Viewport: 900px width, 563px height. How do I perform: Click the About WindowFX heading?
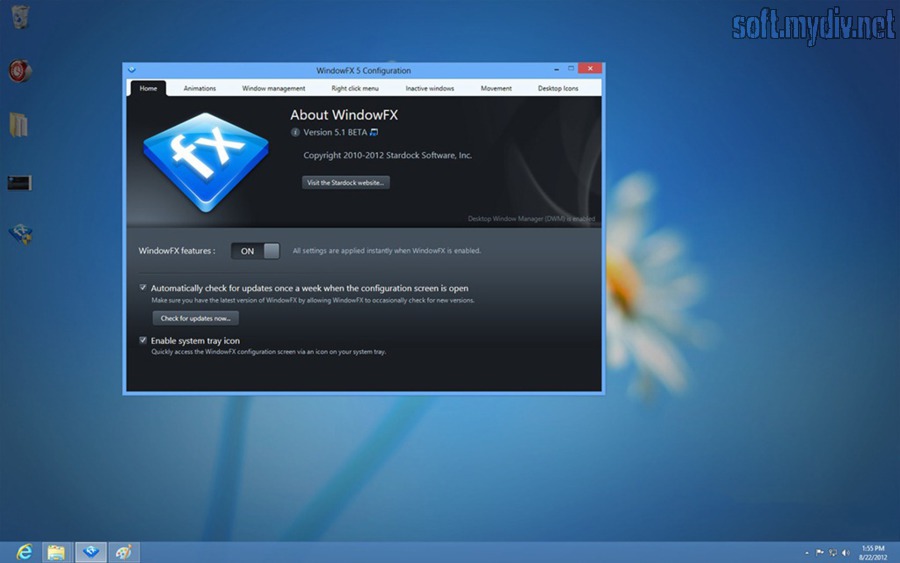pyautogui.click(x=344, y=115)
